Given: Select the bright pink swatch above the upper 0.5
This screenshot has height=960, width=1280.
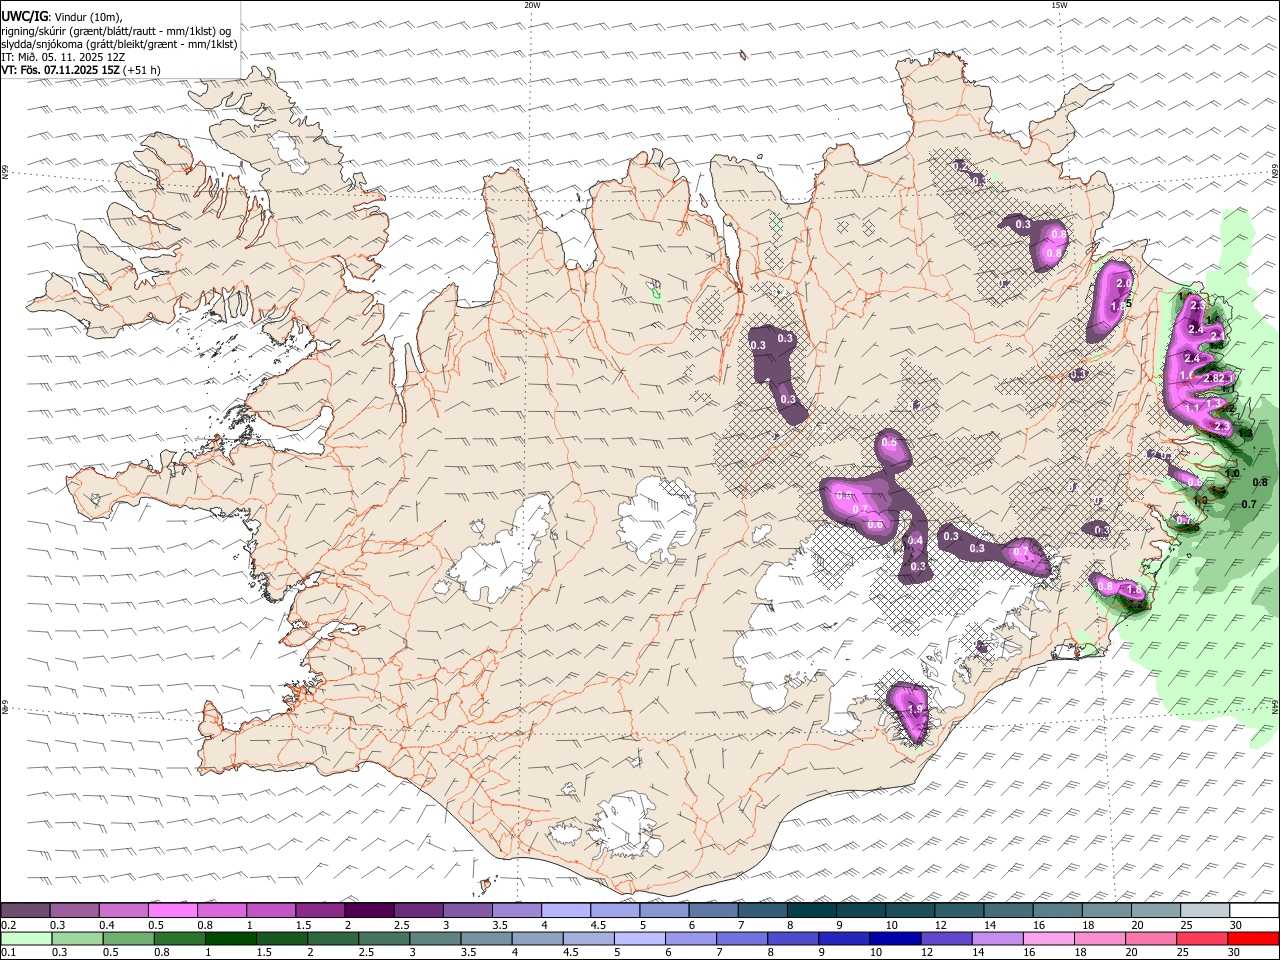Looking at the screenshot, I should tap(172, 910).
